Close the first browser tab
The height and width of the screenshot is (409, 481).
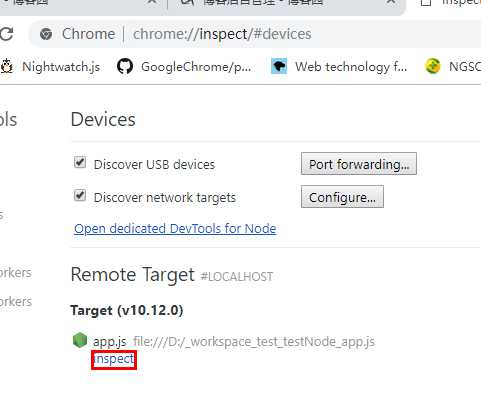pyautogui.click(x=152, y=2)
